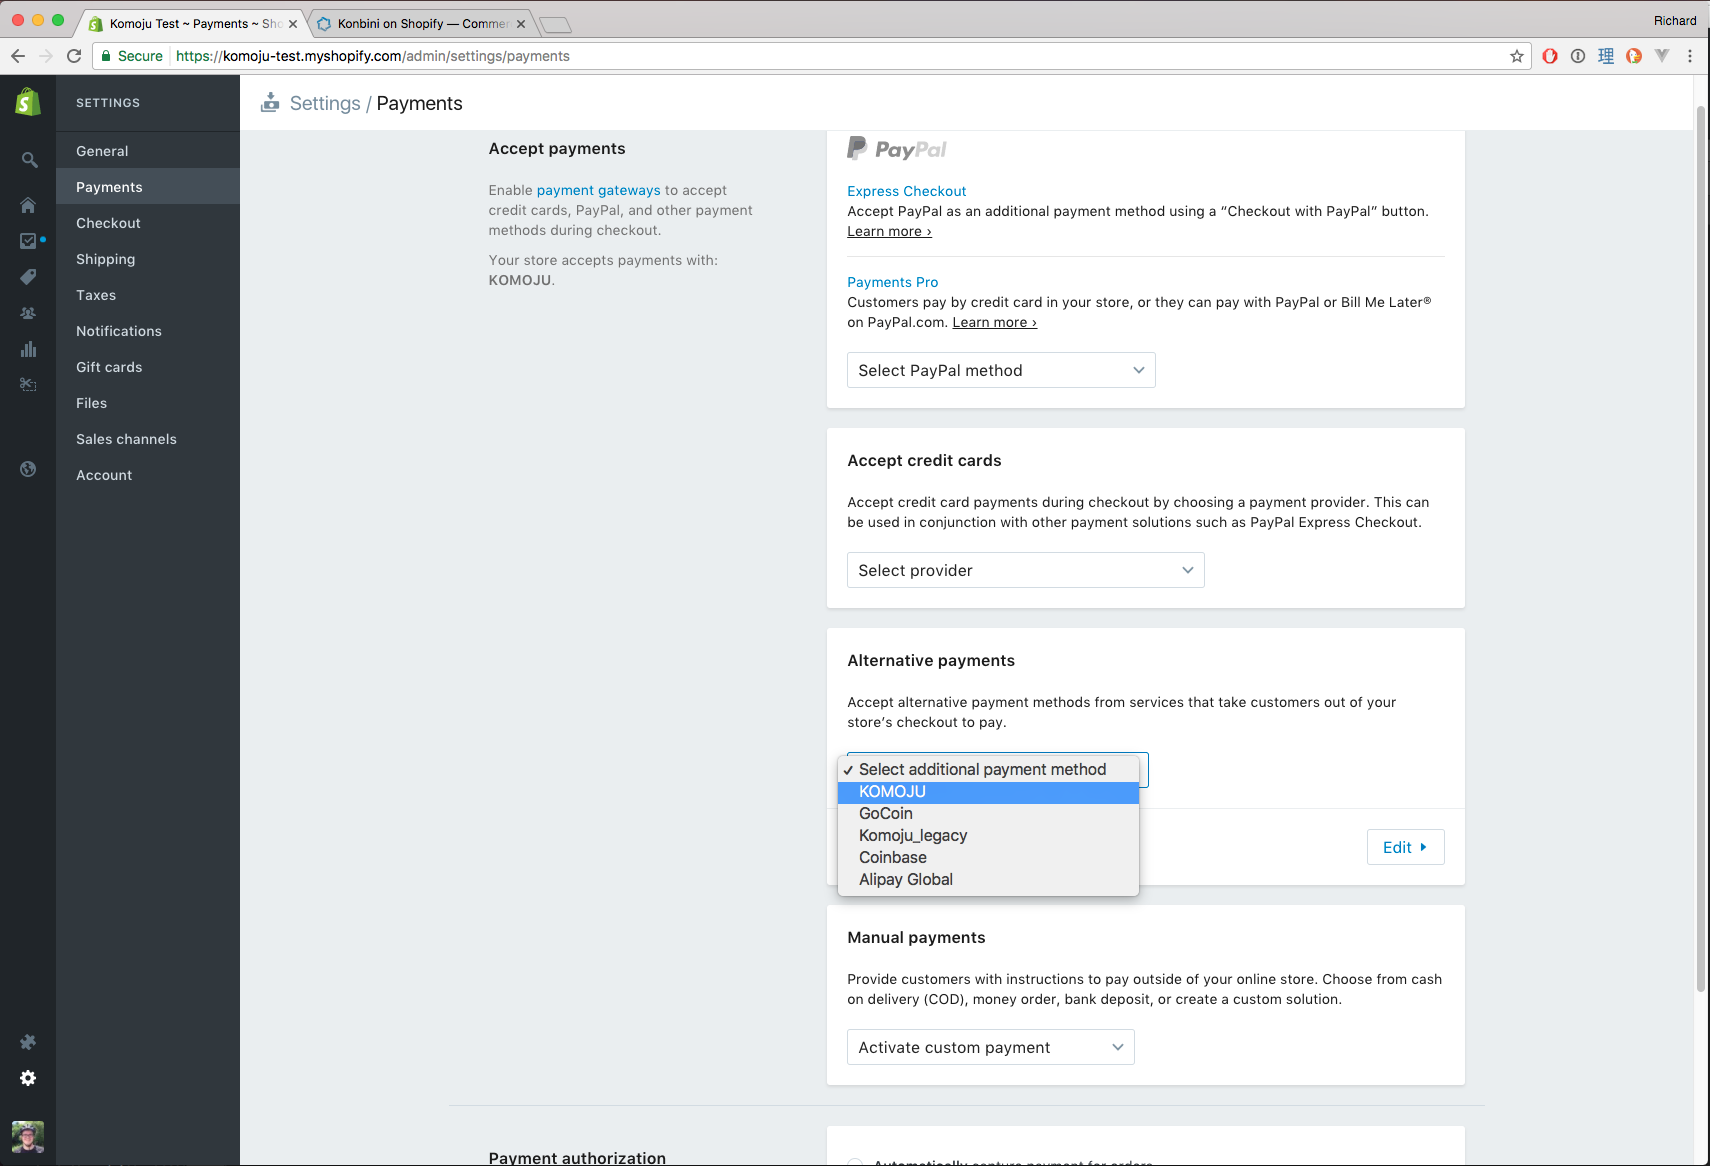Image resolution: width=1710 pixels, height=1166 pixels.
Task: Choose Select additional payment method option
Action: pos(988,769)
